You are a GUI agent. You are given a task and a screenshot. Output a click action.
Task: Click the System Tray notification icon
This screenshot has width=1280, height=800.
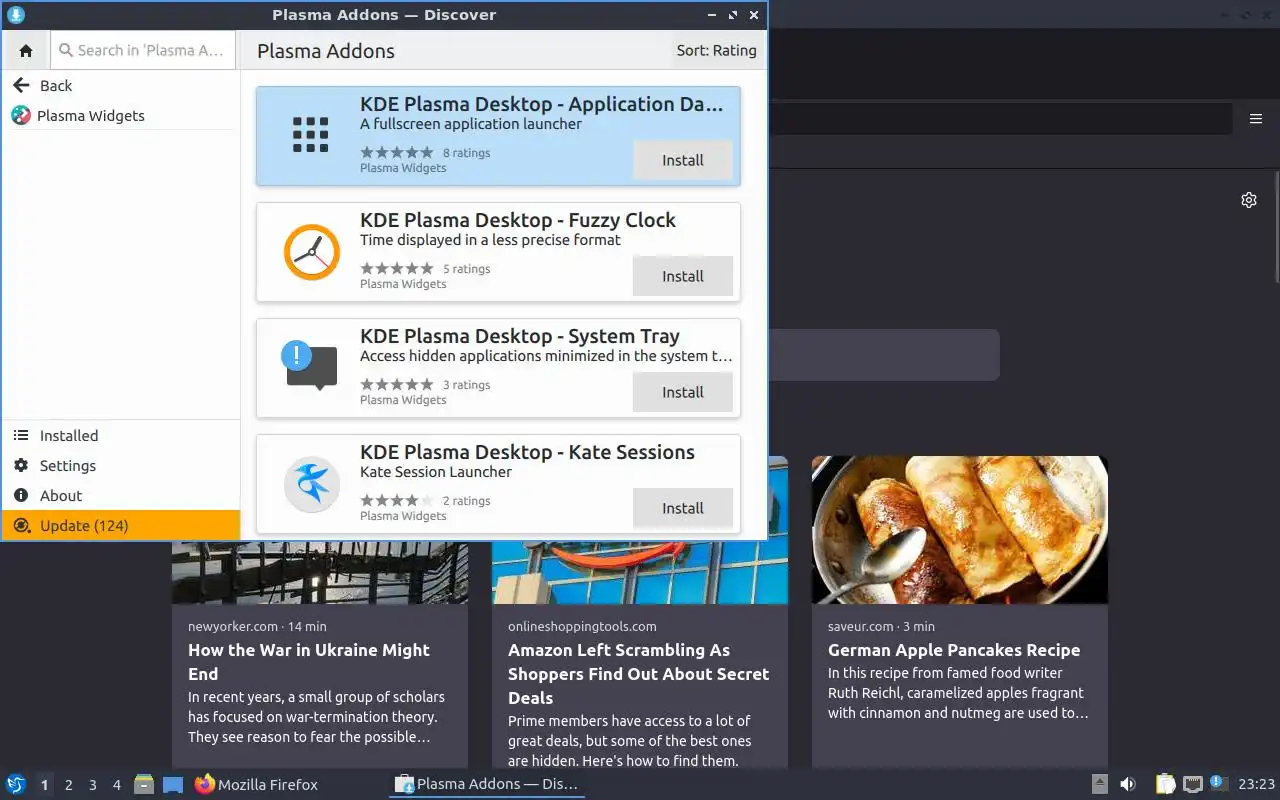[310, 365]
